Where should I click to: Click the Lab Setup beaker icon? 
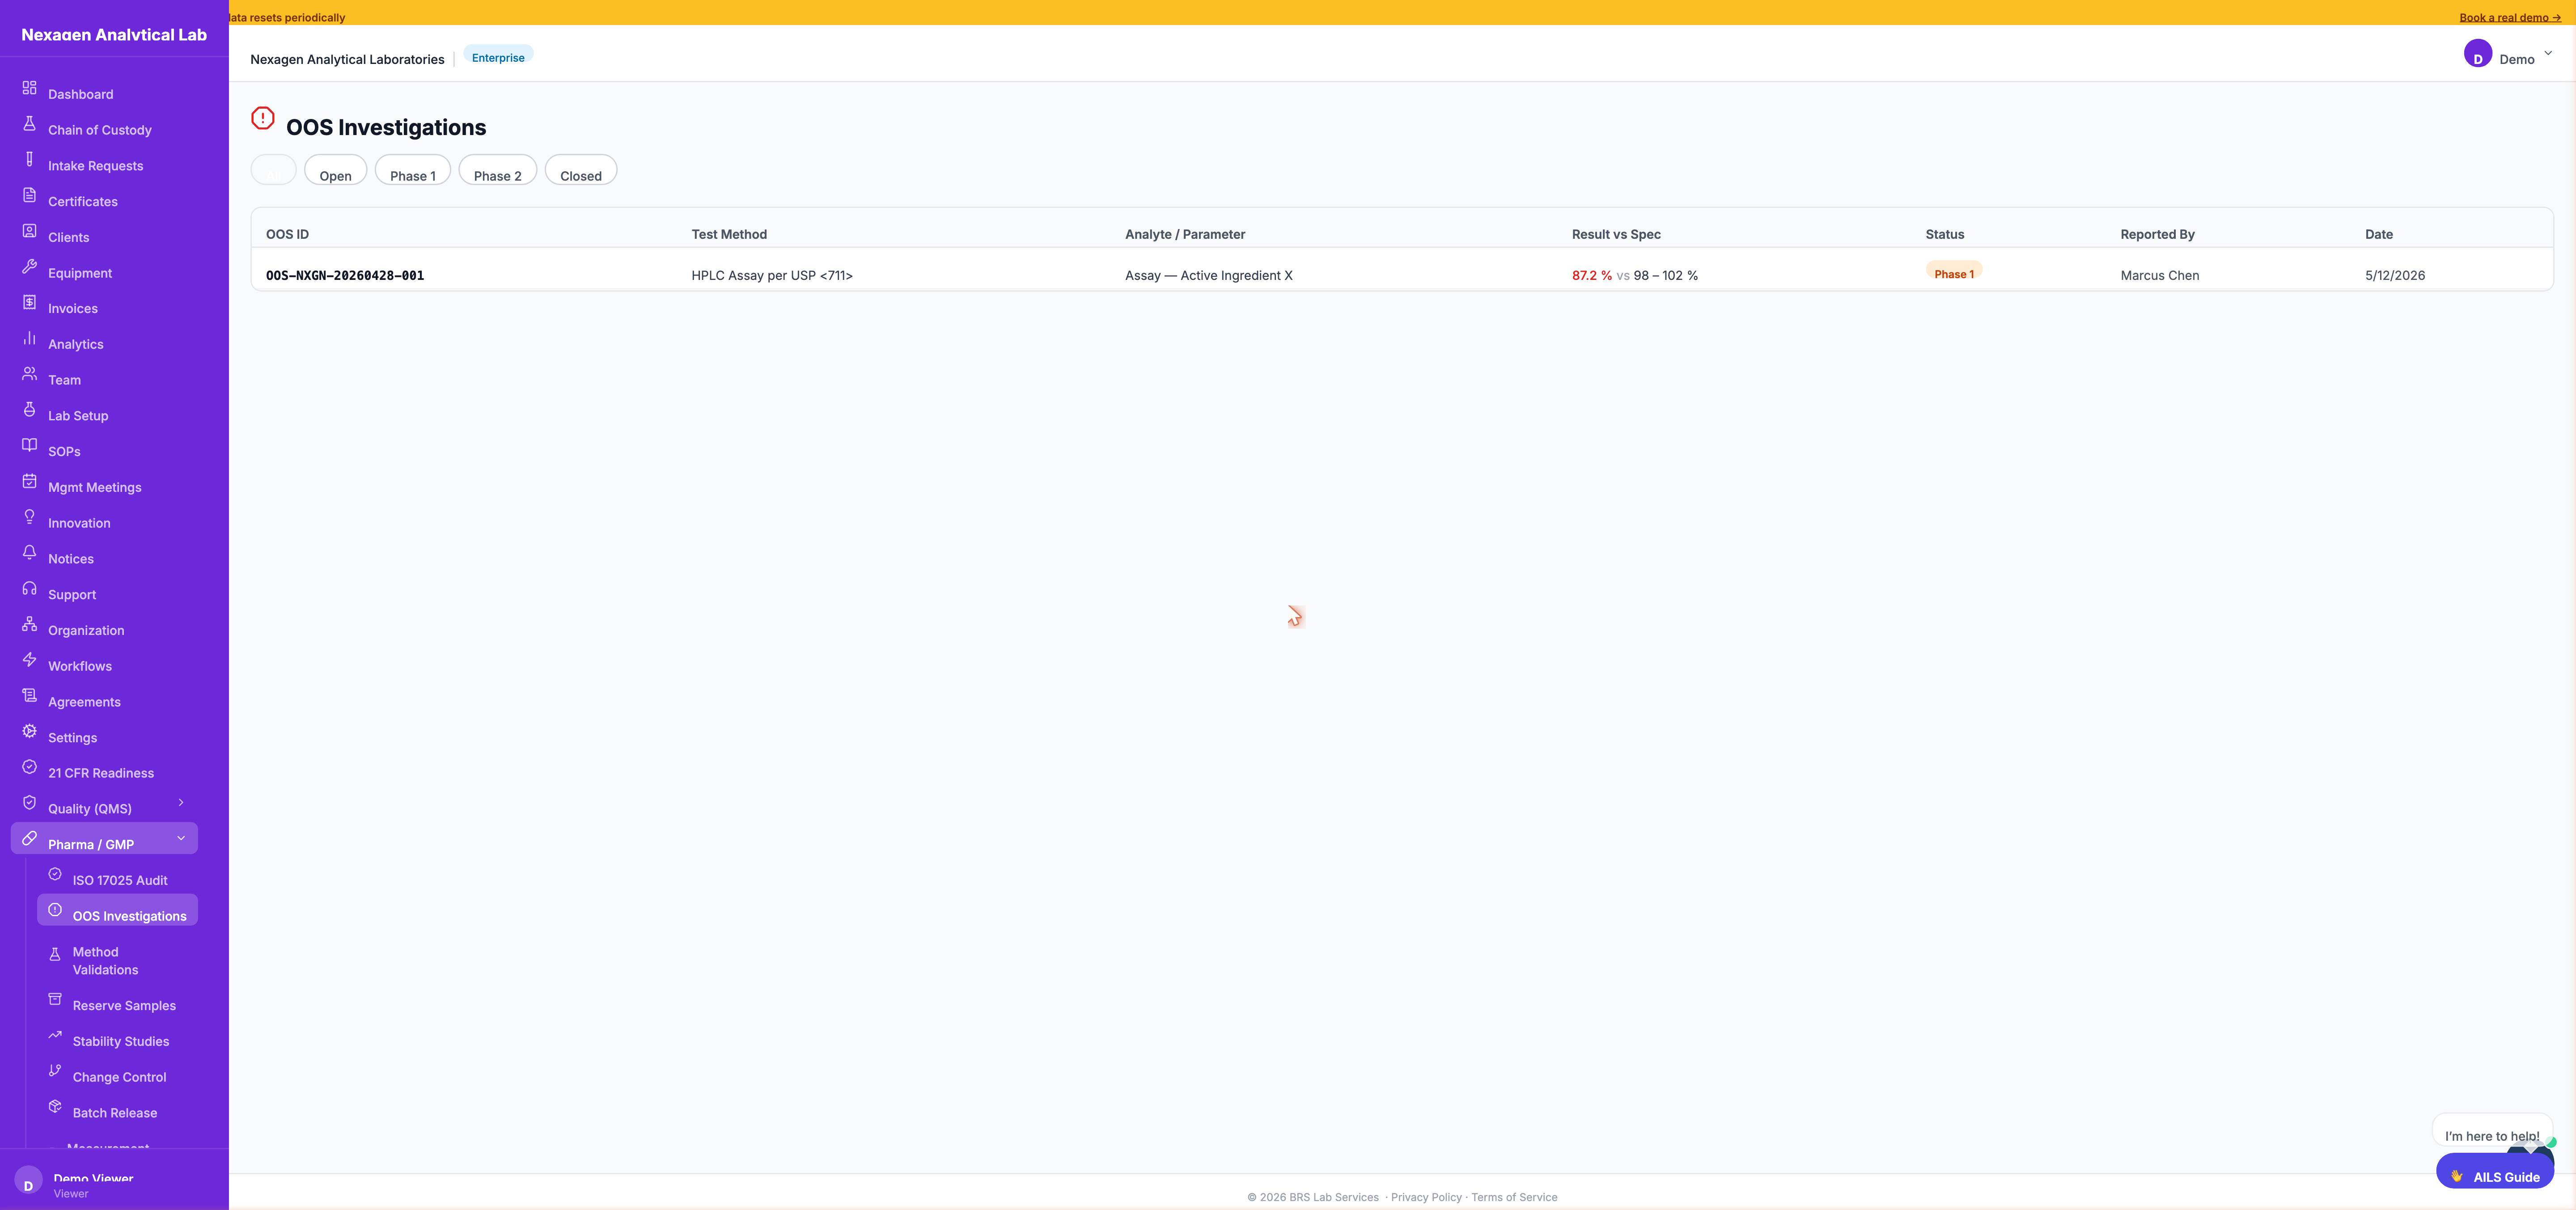point(29,410)
